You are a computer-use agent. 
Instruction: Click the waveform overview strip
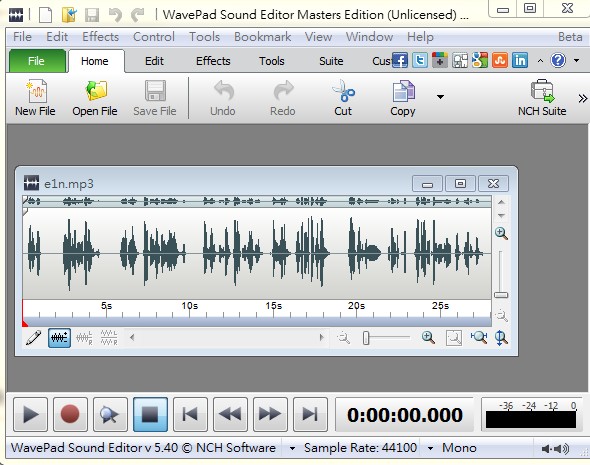(x=257, y=201)
